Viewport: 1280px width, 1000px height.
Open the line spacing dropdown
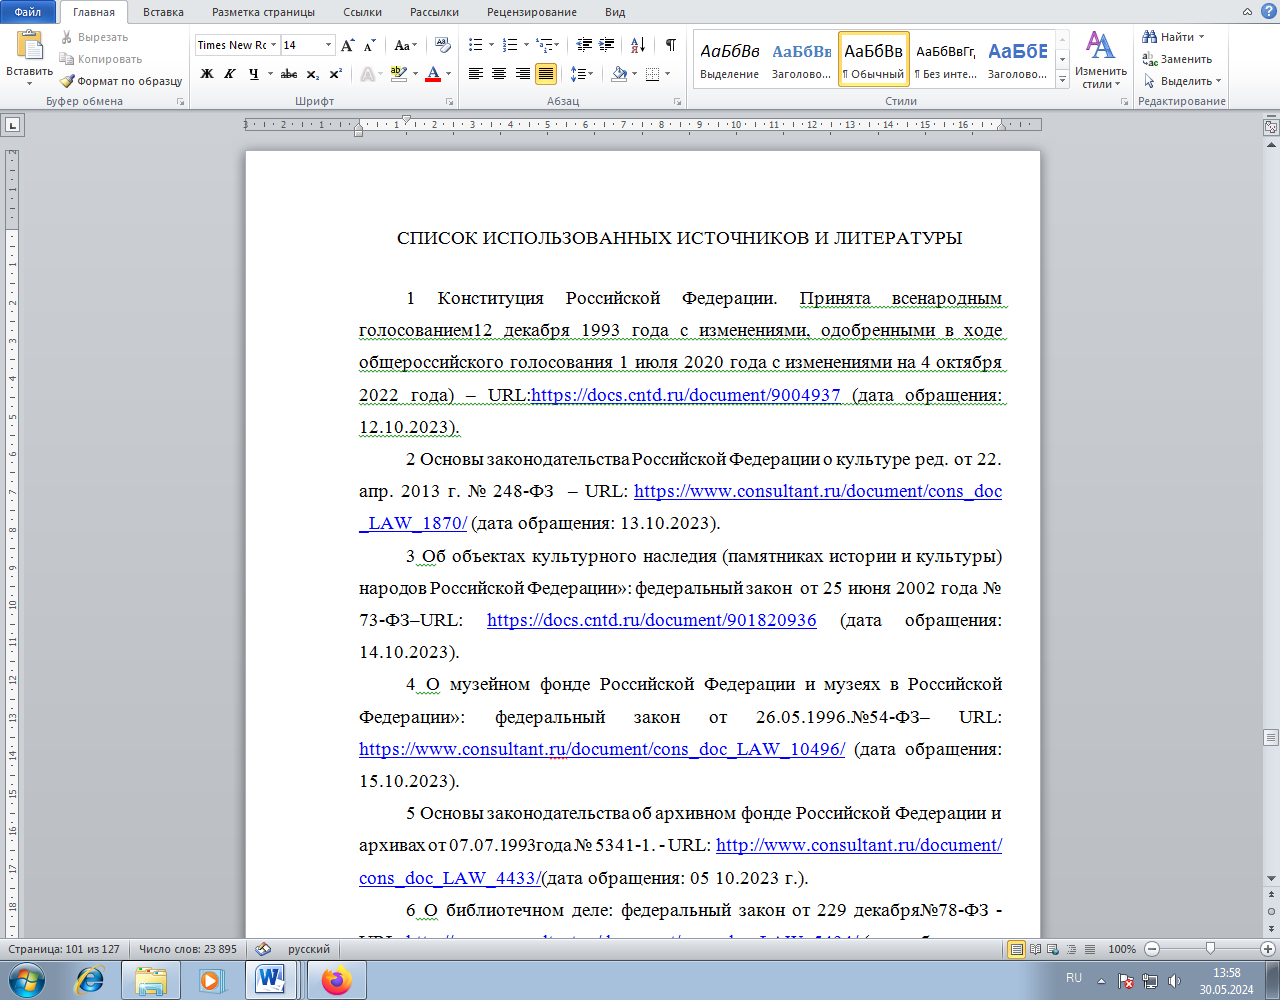tap(581, 74)
